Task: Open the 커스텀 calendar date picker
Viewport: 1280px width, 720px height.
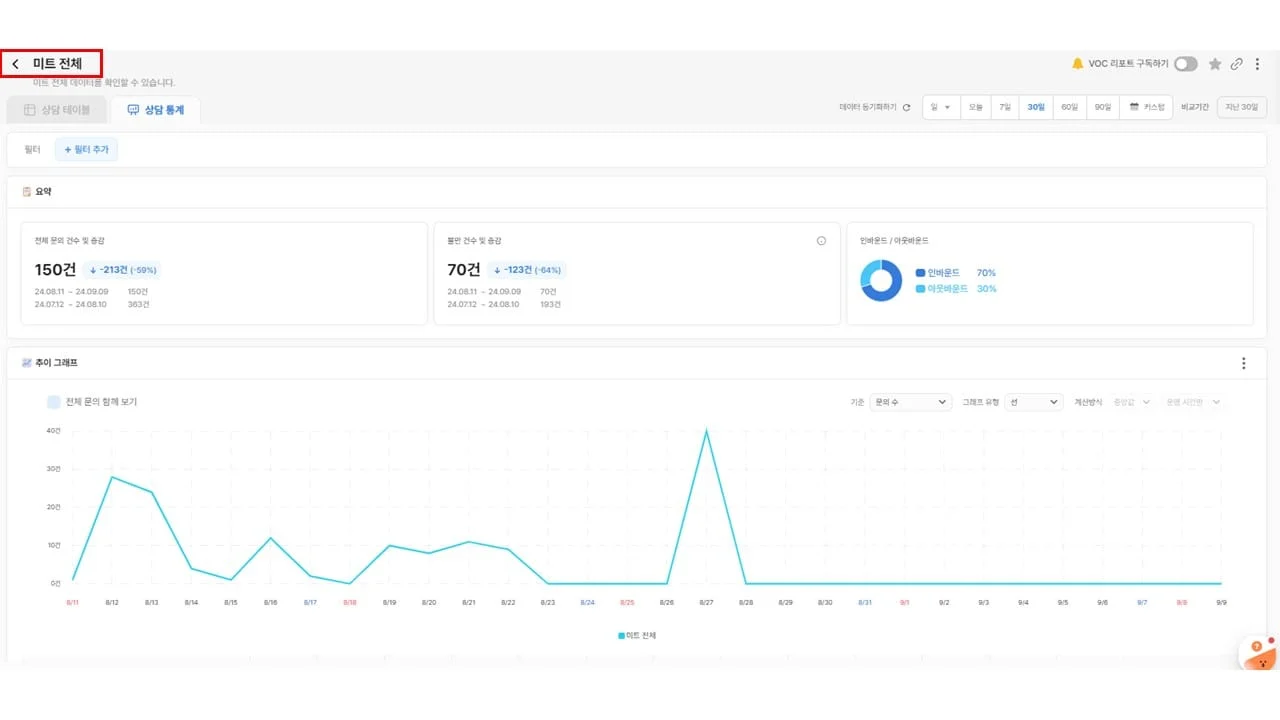Action: click(x=1147, y=107)
